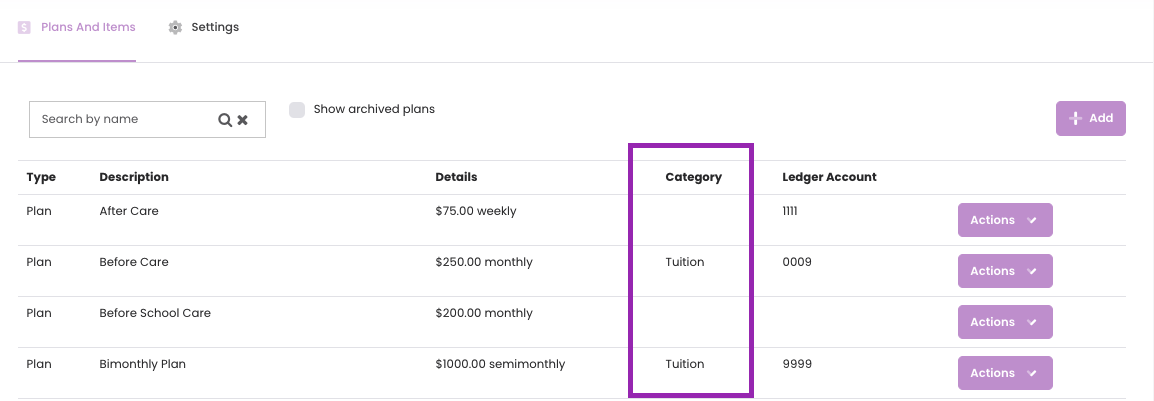
Task: Select the After Care plan row
Action: [572, 220]
